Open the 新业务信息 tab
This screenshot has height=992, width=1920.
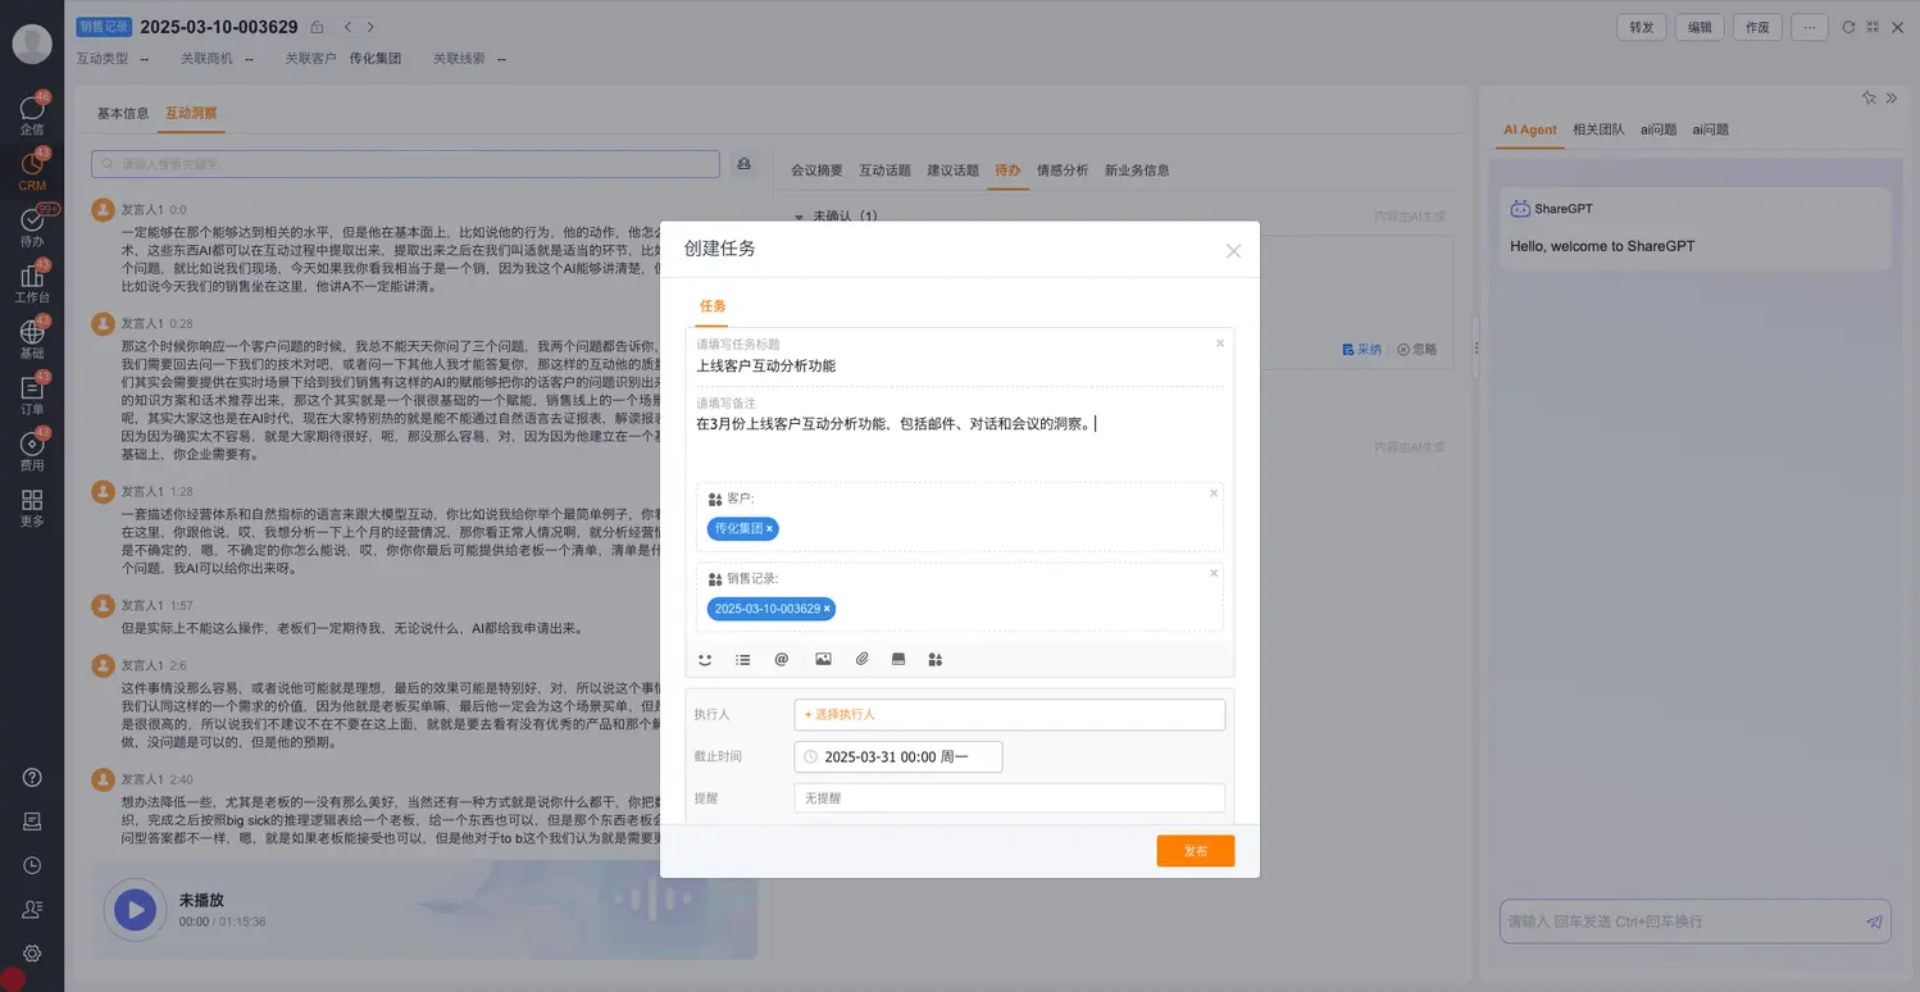click(x=1137, y=170)
